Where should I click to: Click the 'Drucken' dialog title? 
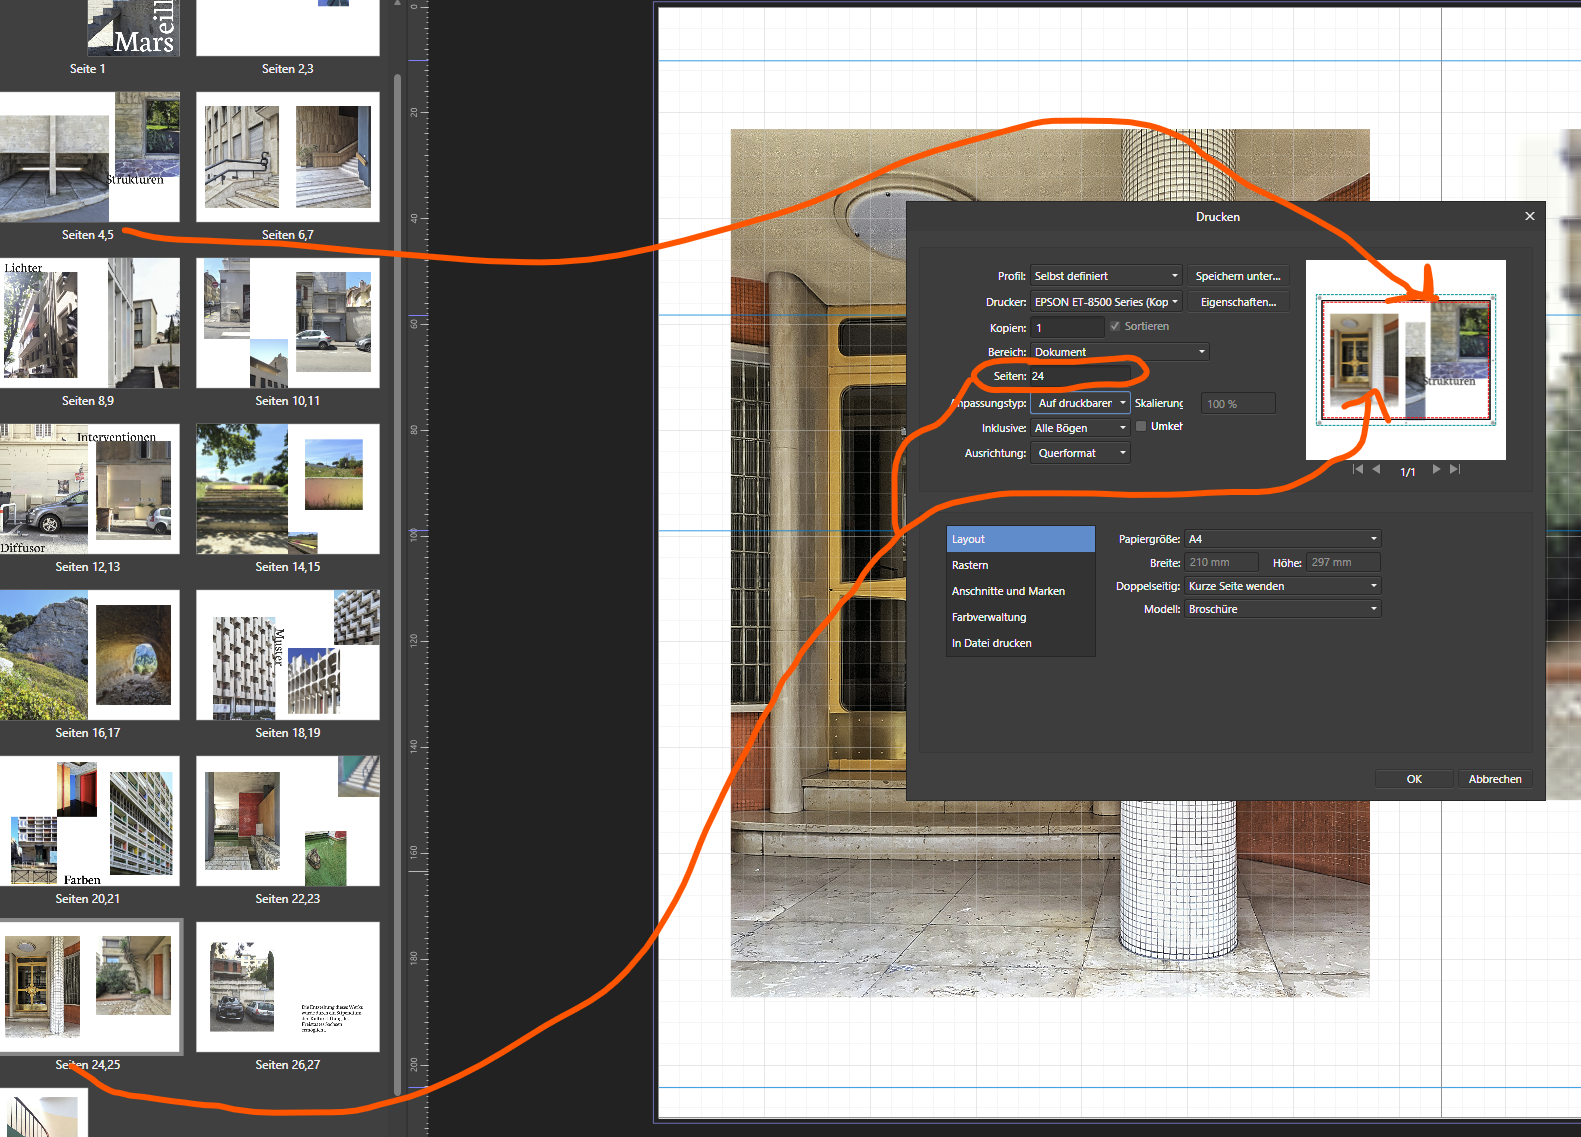point(1217,217)
